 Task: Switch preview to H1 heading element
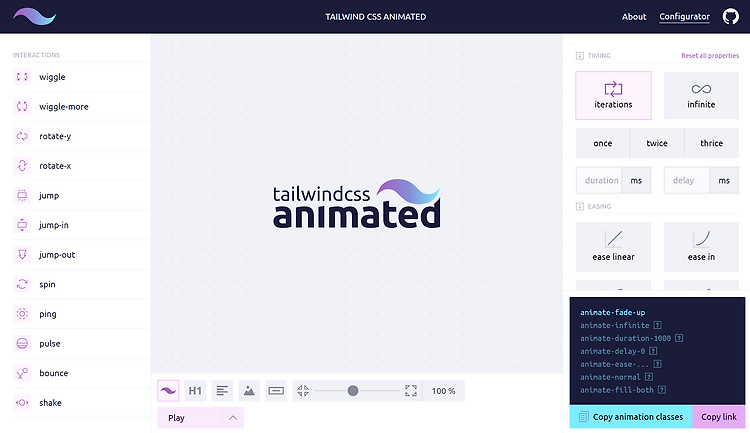coord(195,391)
